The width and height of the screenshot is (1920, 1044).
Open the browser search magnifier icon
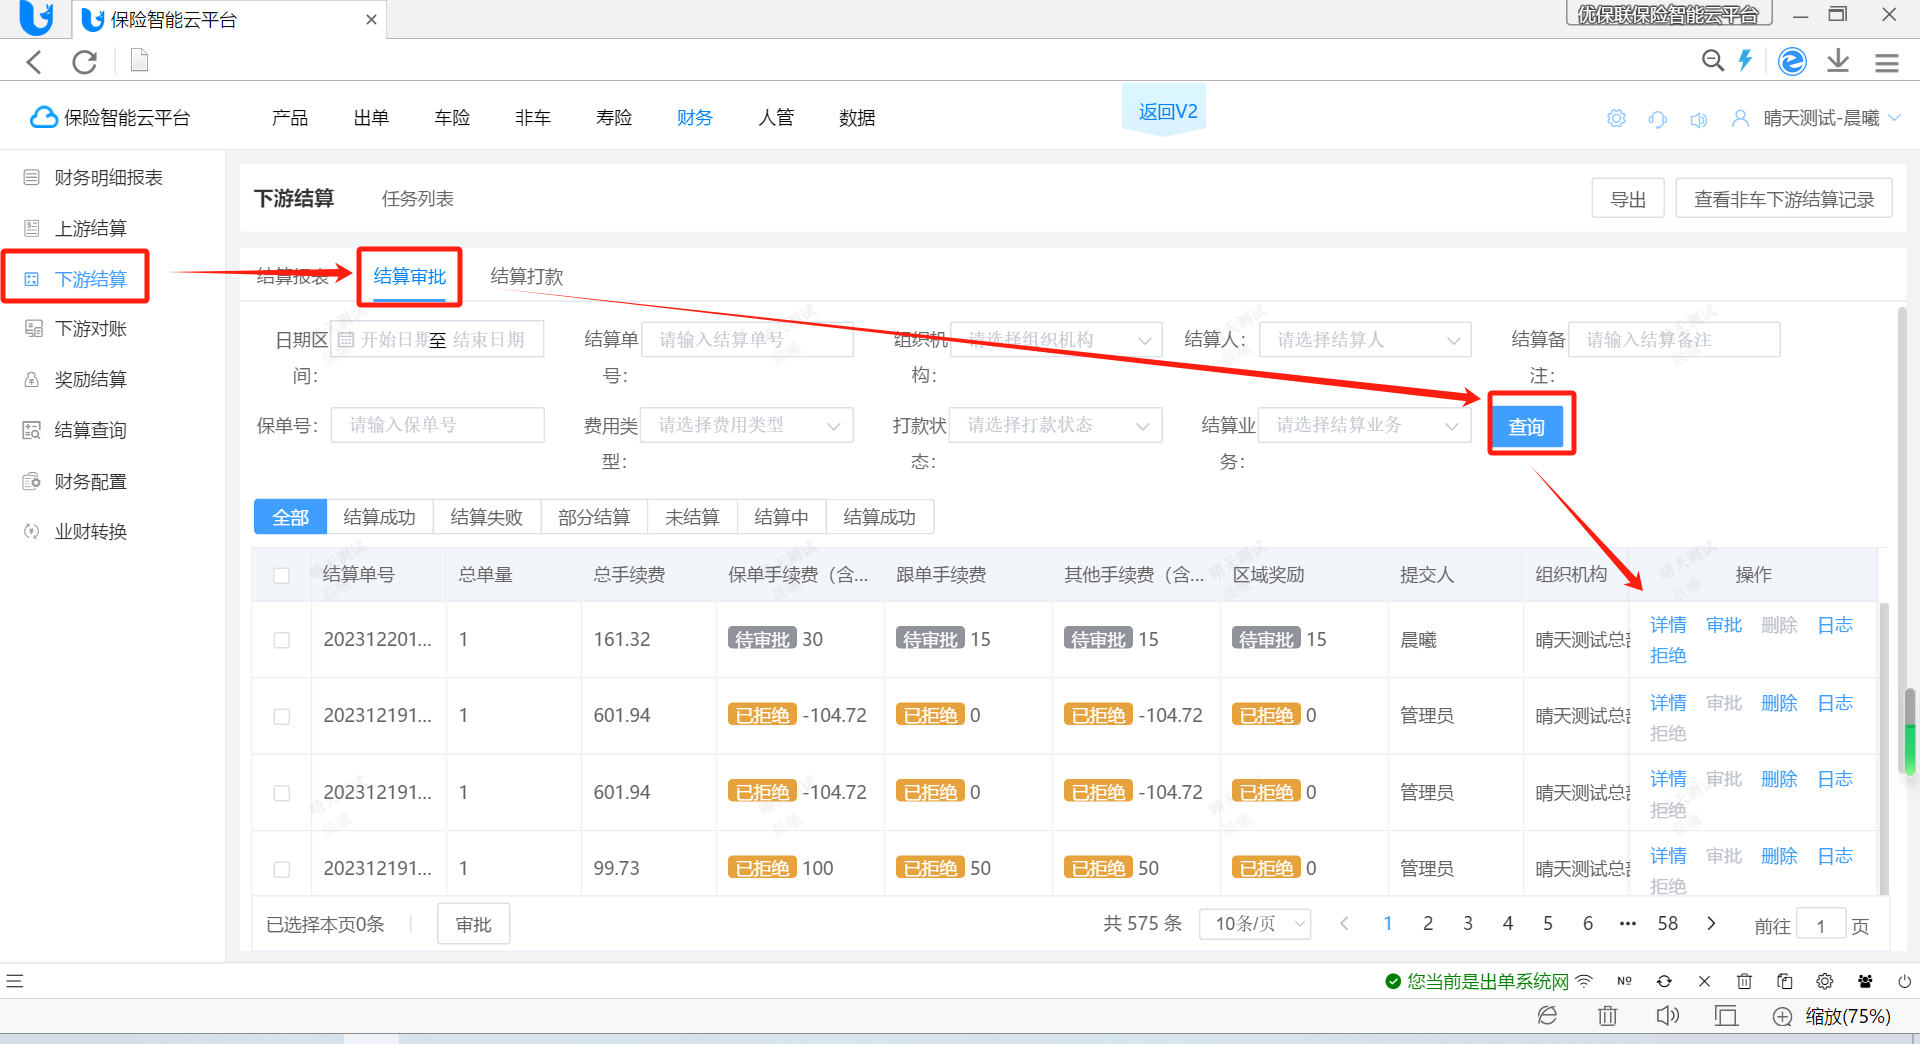pyautogui.click(x=1712, y=61)
